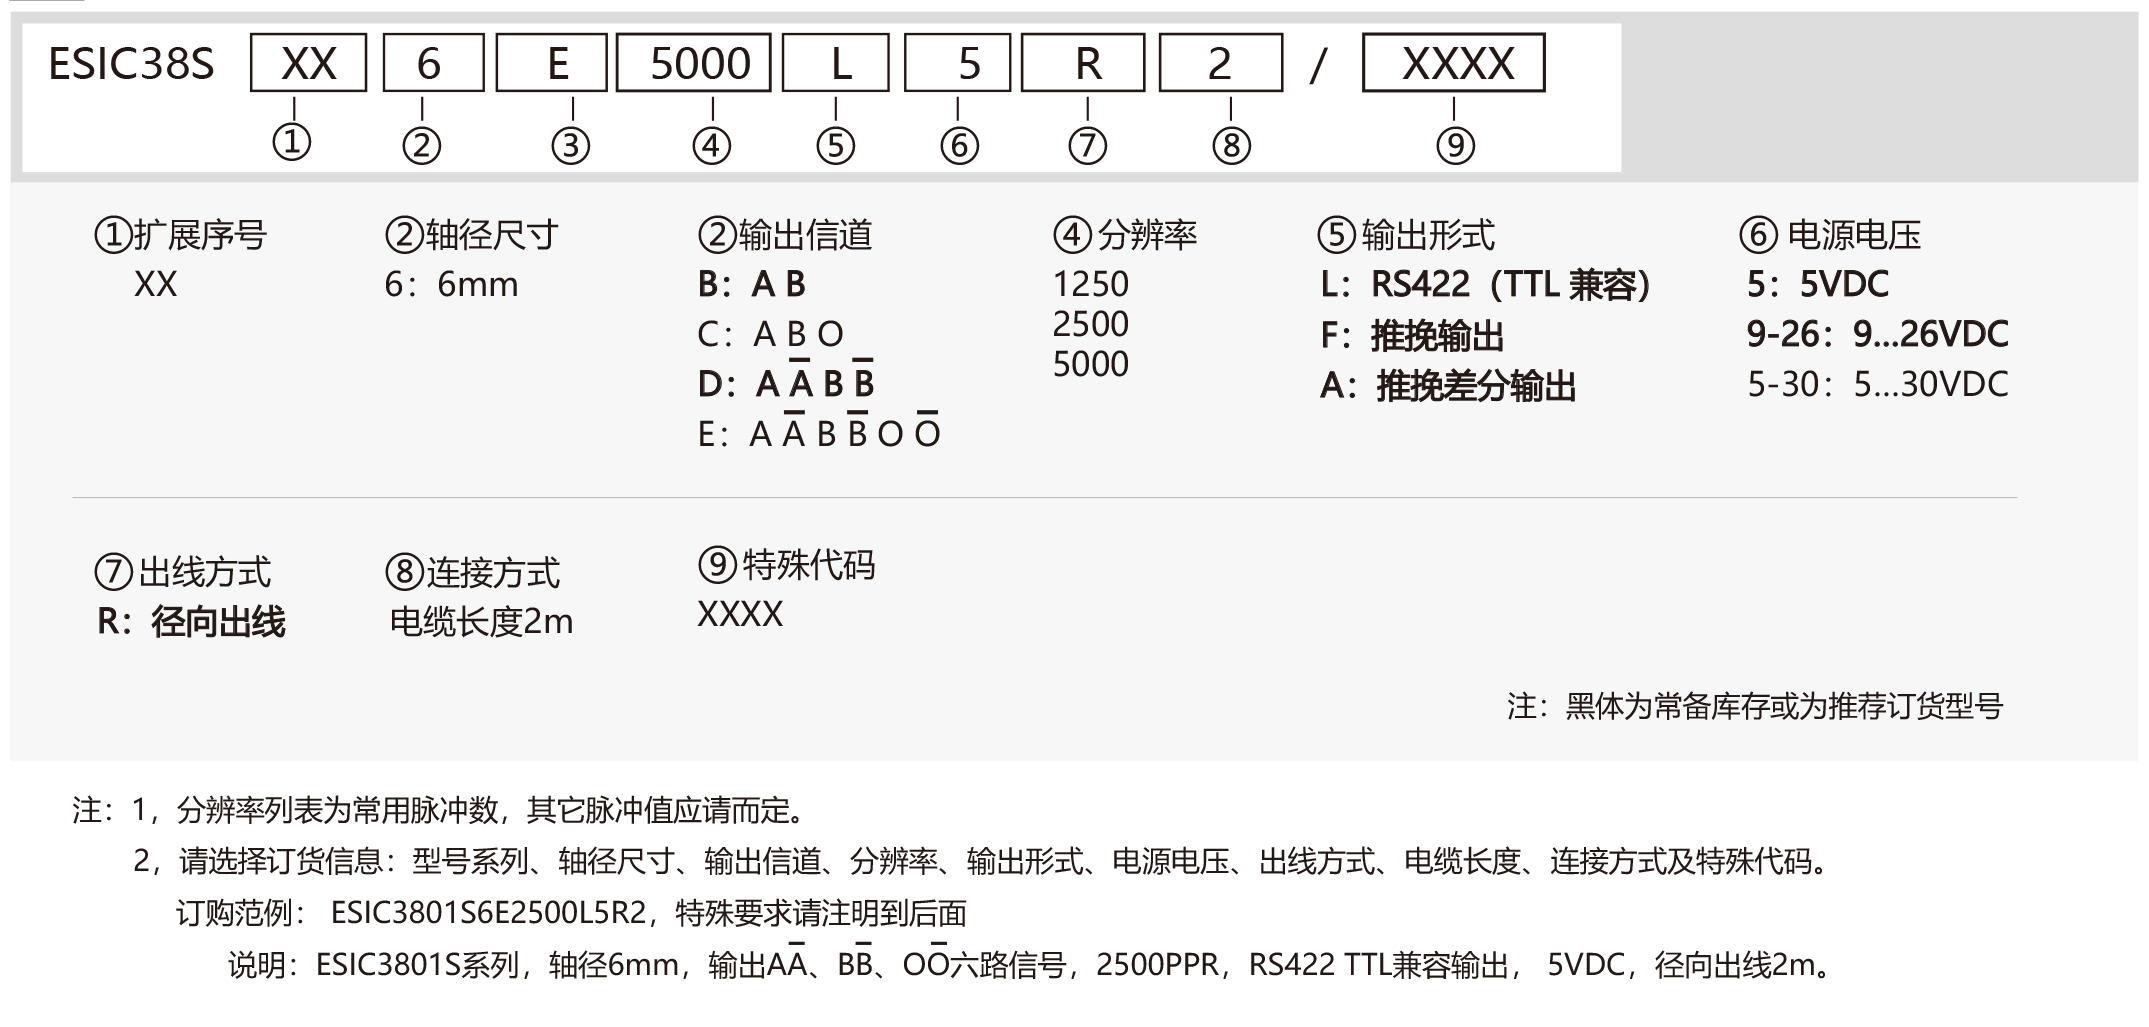This screenshot has width=2149, height=1027.
Task: Click the note '黑体为常备库存或为推荐订货型号'
Action: pos(1784,707)
